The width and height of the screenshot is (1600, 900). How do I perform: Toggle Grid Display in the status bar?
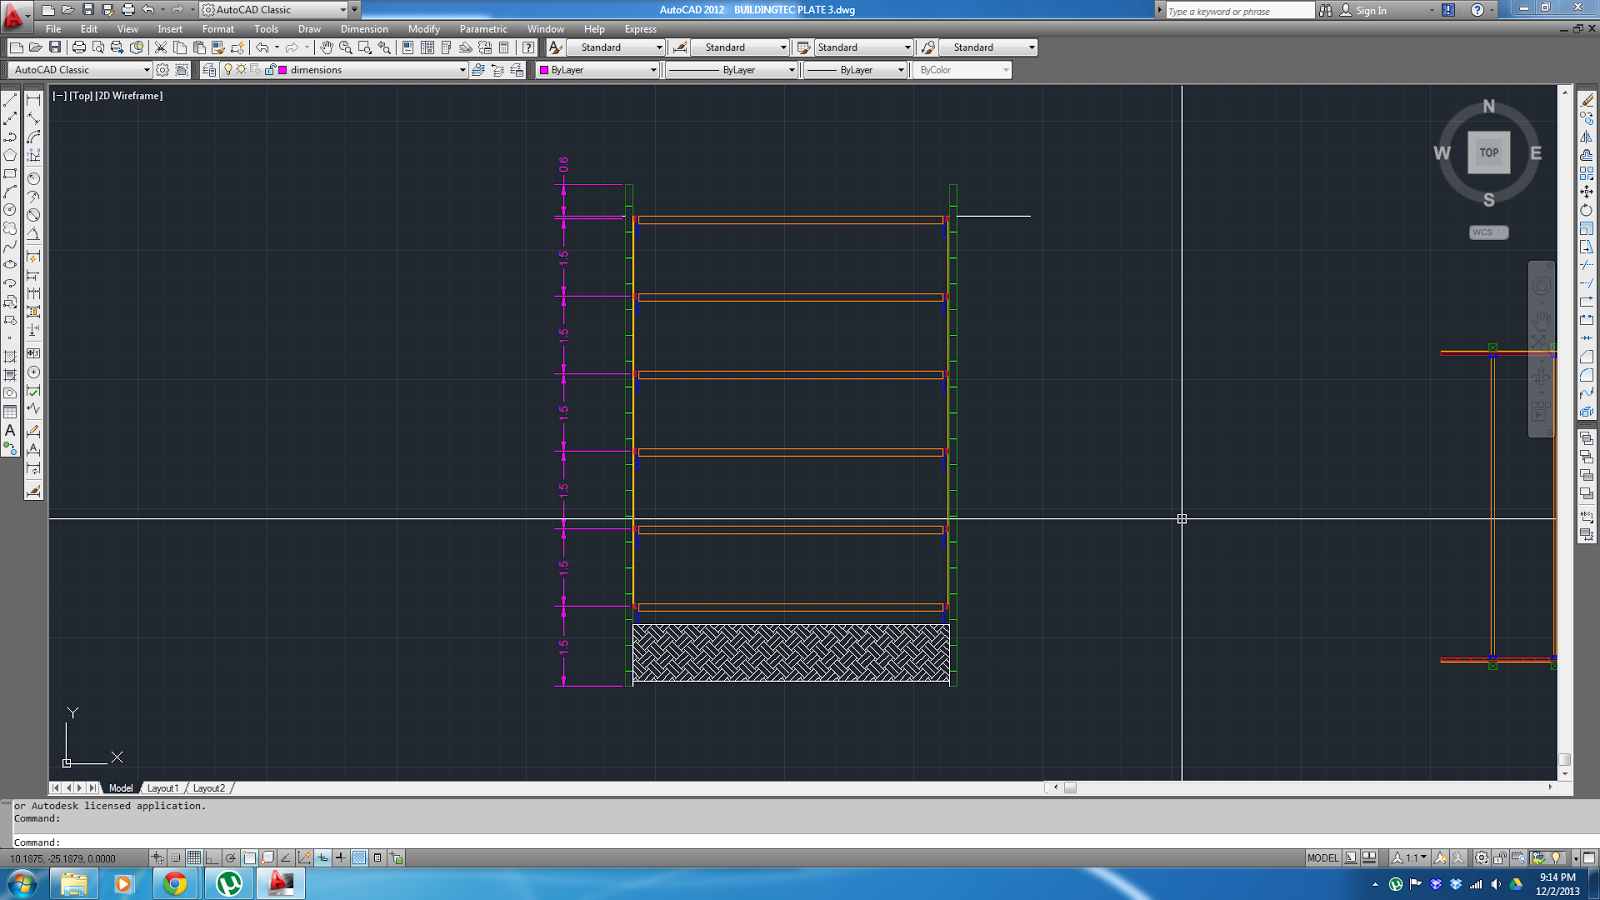click(195, 857)
